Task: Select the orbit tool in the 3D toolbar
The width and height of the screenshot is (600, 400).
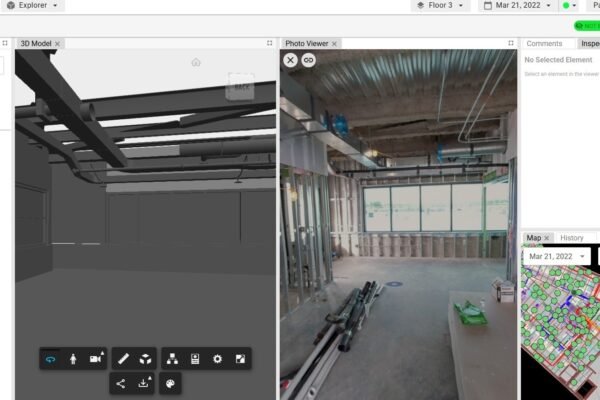Action: click(51, 359)
